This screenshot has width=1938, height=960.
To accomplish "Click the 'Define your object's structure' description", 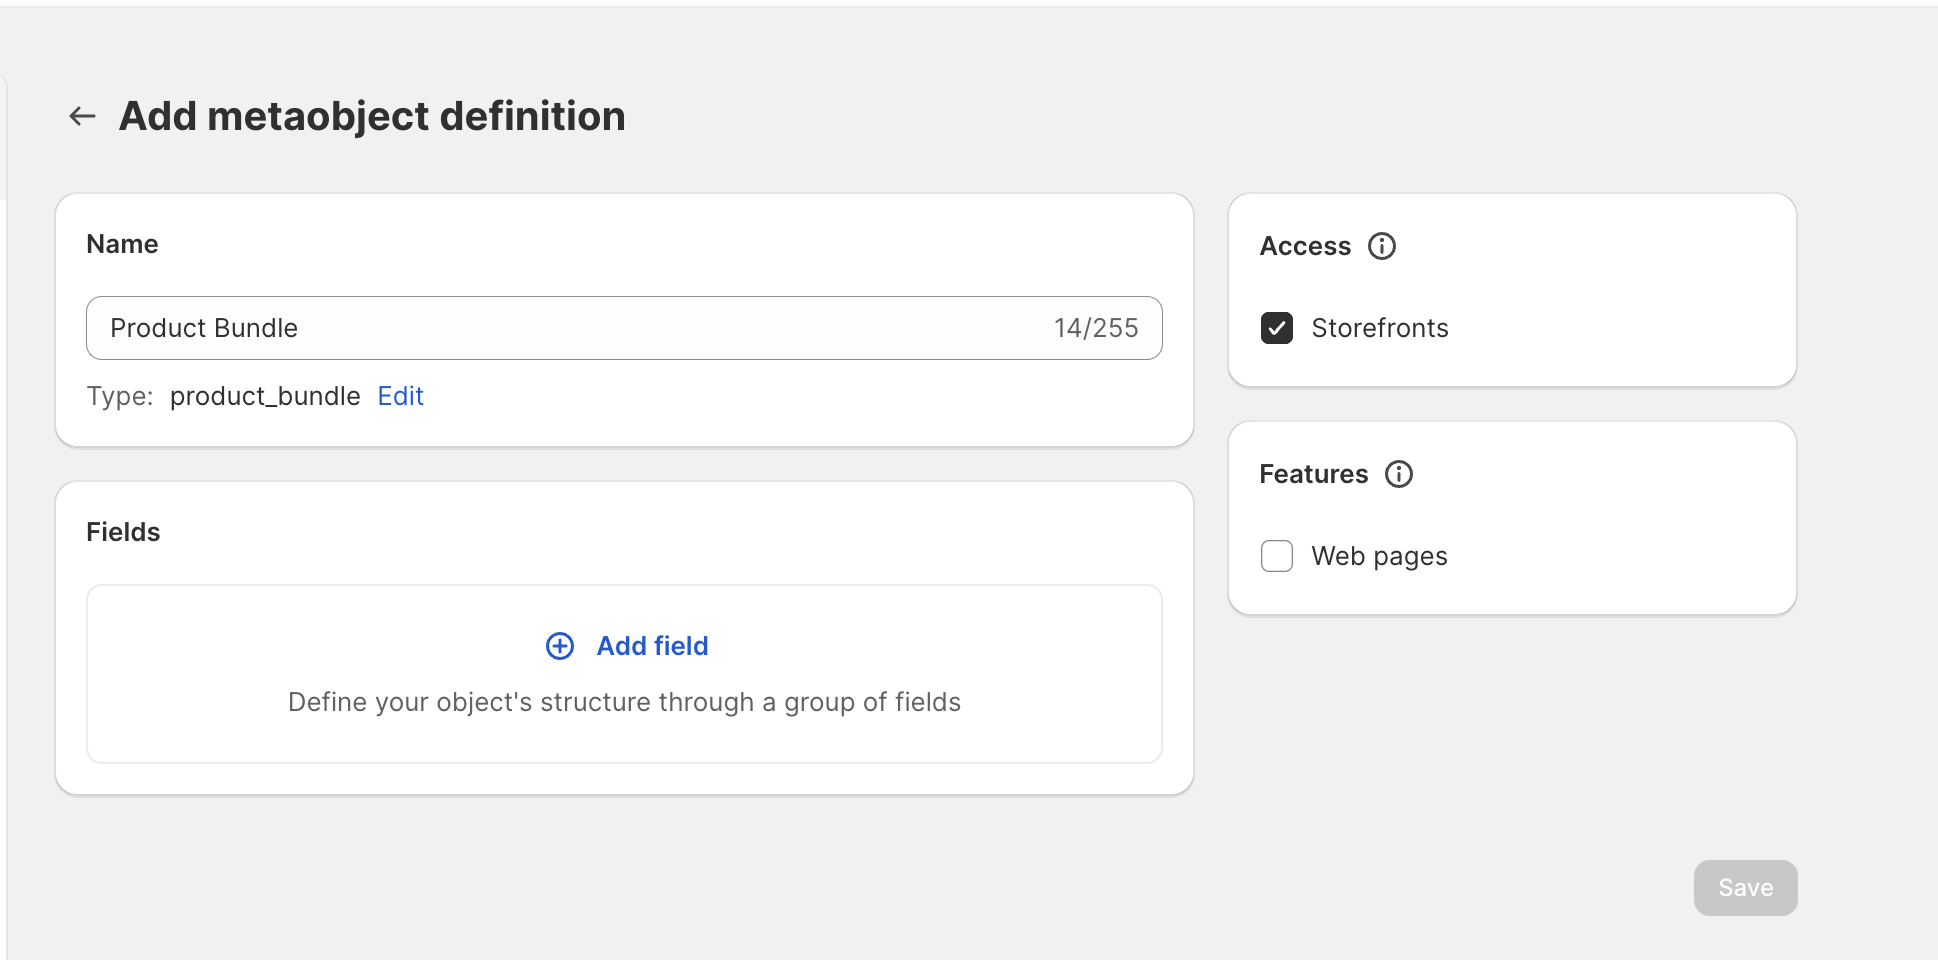I will 624,702.
